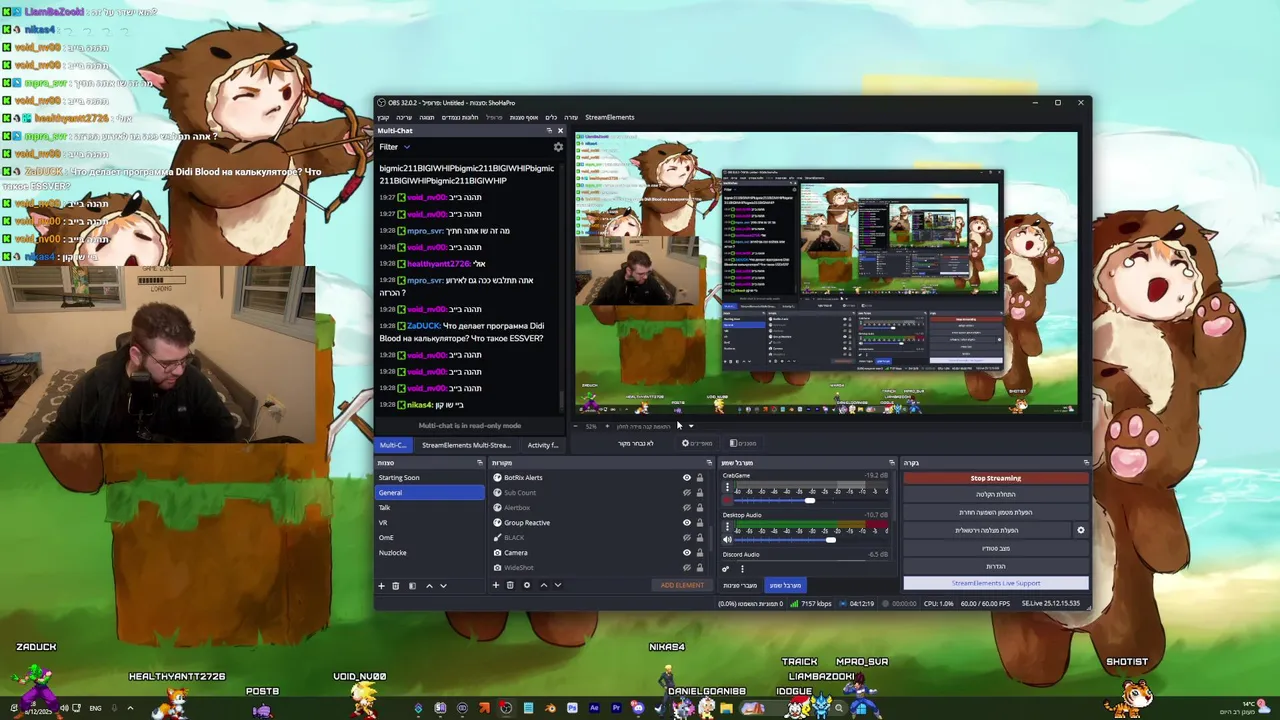
Task: Expand the chat Filter dropdown
Action: tap(394, 147)
